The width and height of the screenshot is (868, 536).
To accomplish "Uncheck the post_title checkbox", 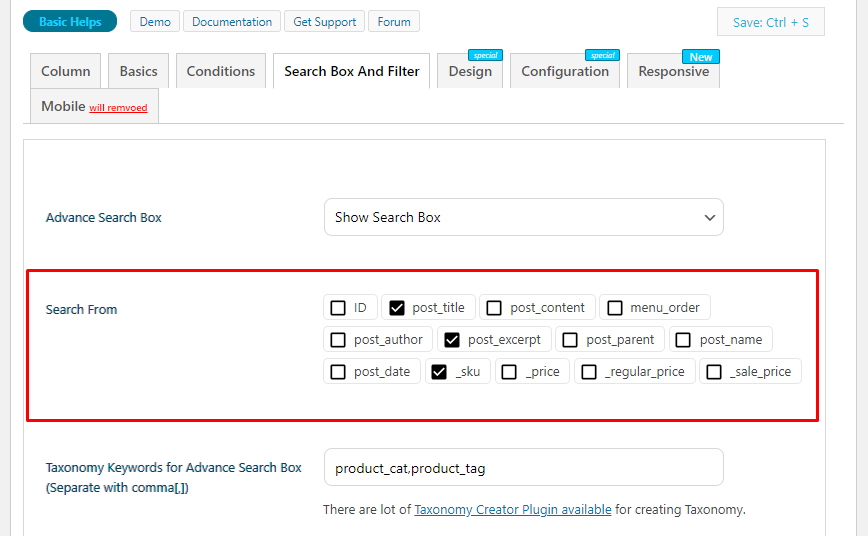I will [397, 308].
